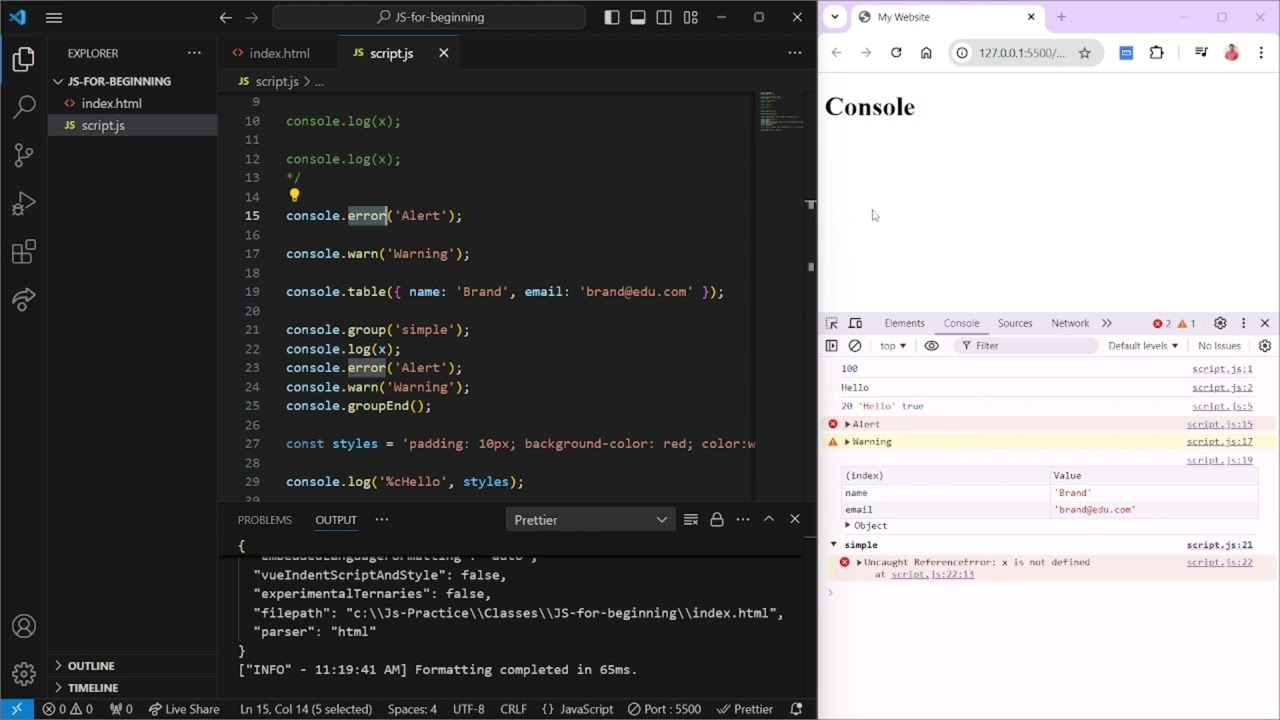This screenshot has width=1280, height=720.
Task: Open the script.js:22 source link
Action: click(1219, 563)
